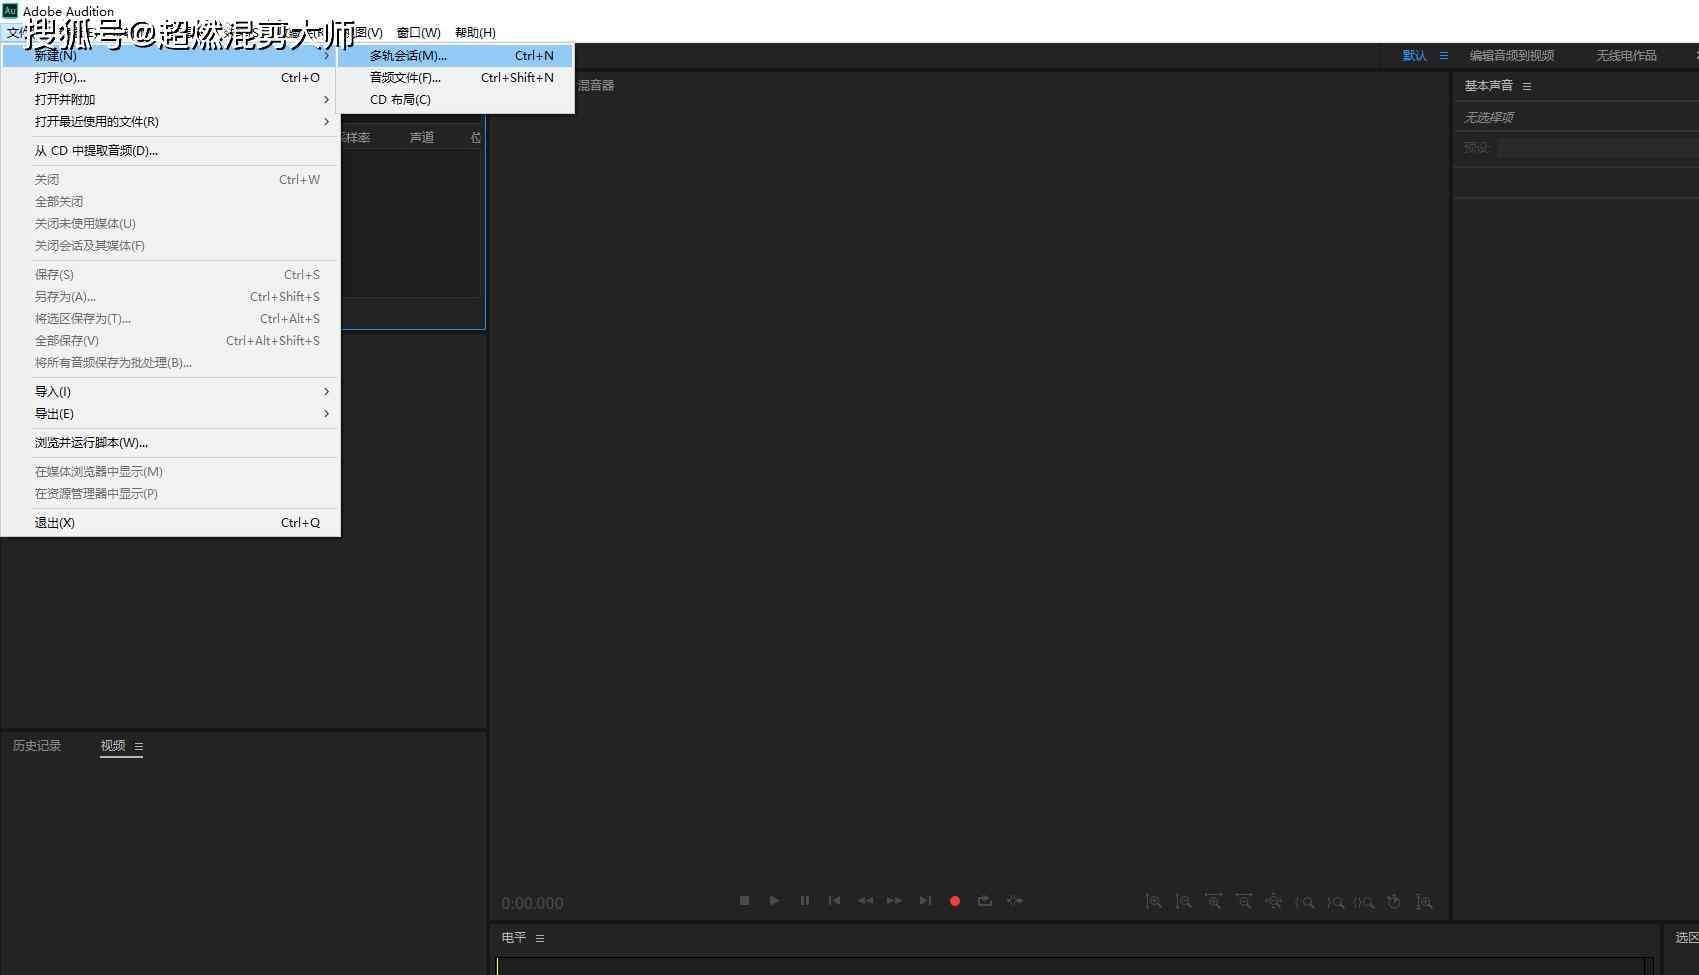Click the 0:00.000 time display
The width and height of the screenshot is (1699, 975).
[532, 903]
